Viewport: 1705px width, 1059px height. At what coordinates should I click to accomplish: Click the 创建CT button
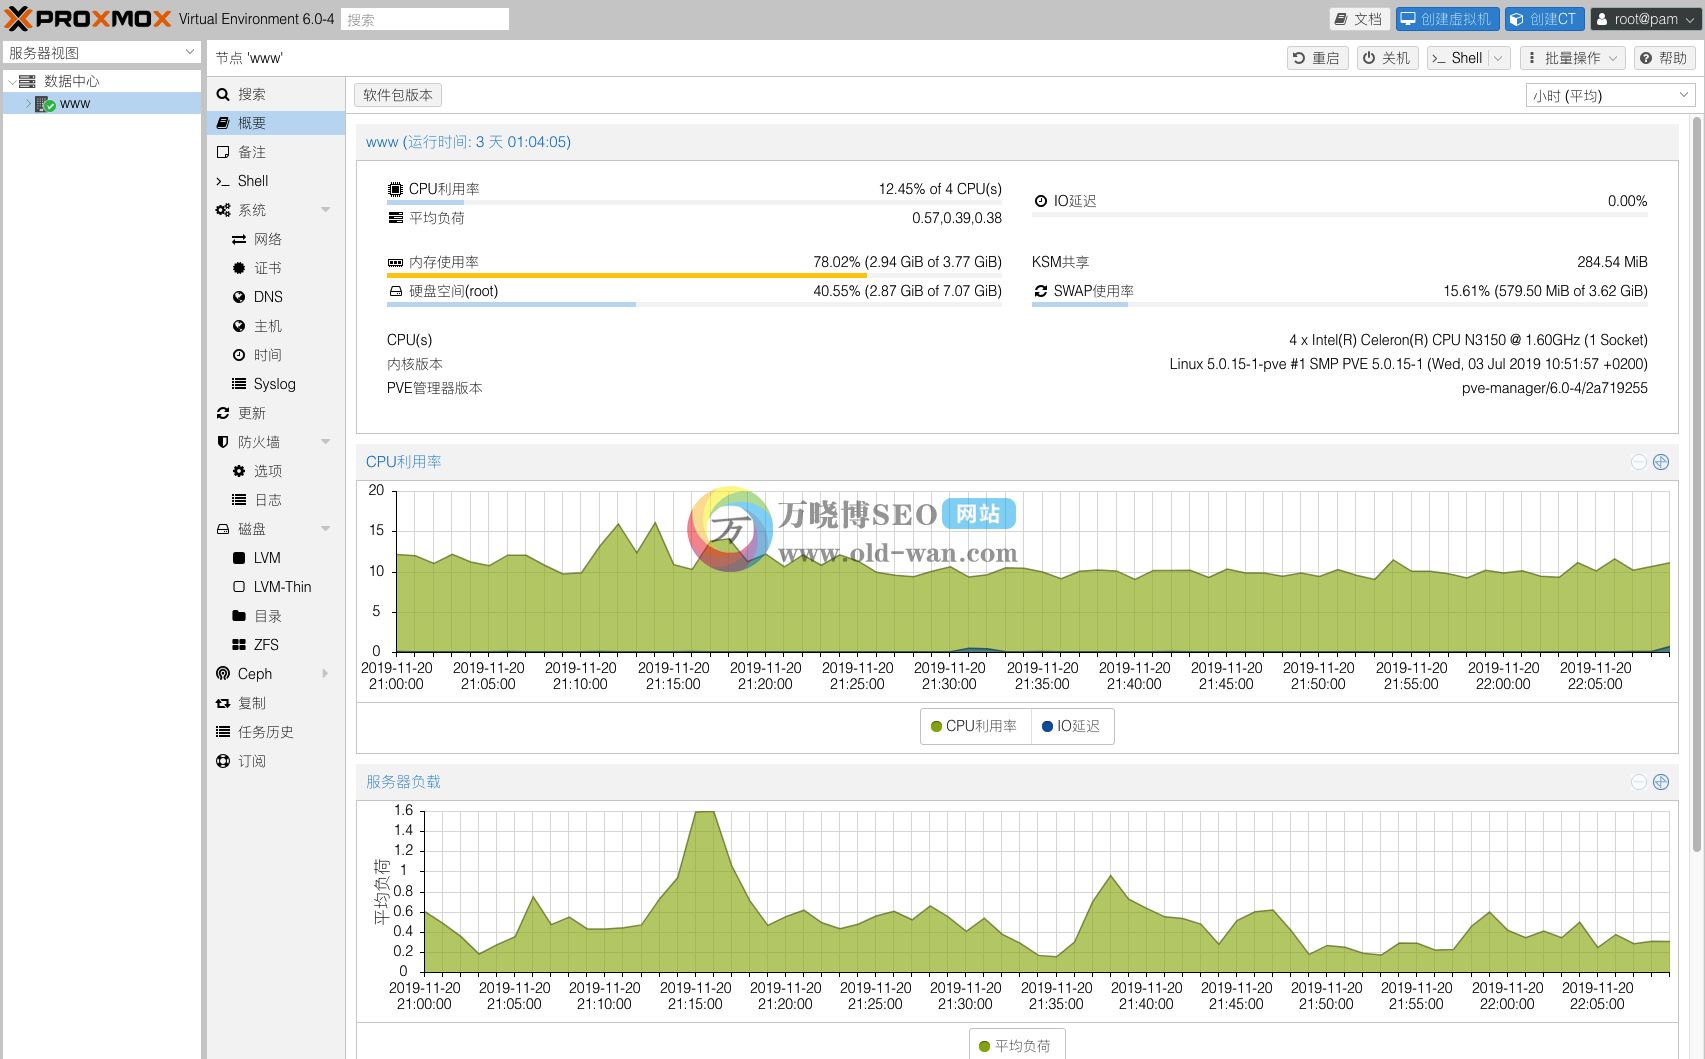tap(1544, 19)
